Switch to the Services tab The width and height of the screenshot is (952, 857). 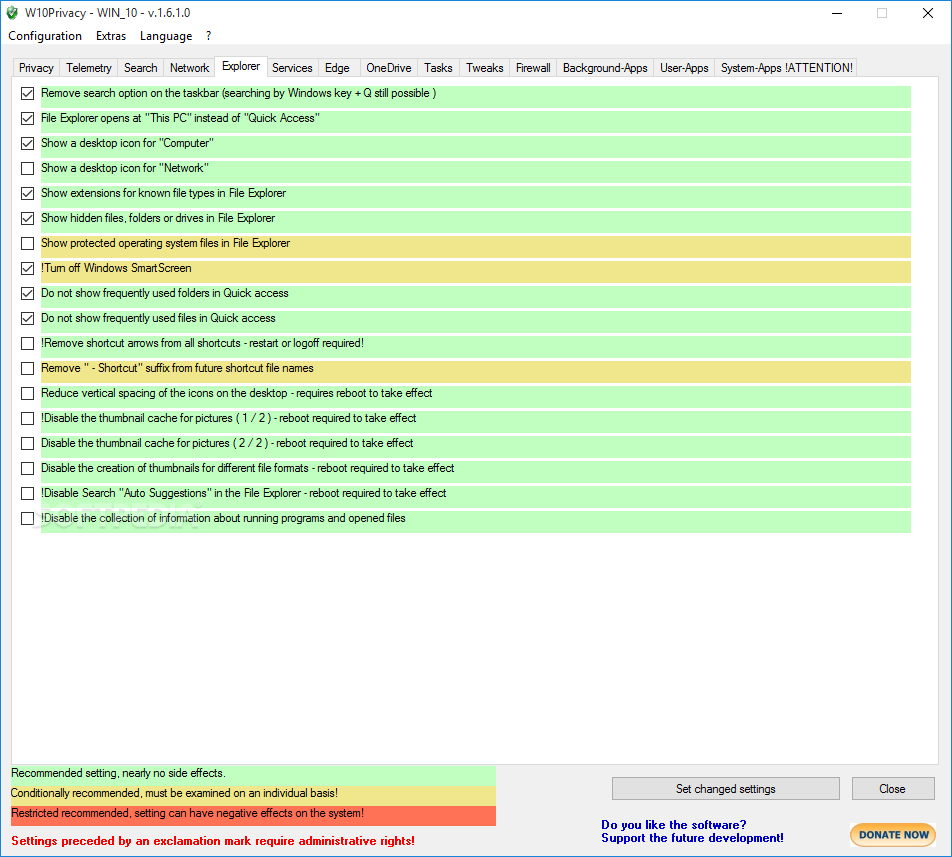pyautogui.click(x=292, y=68)
